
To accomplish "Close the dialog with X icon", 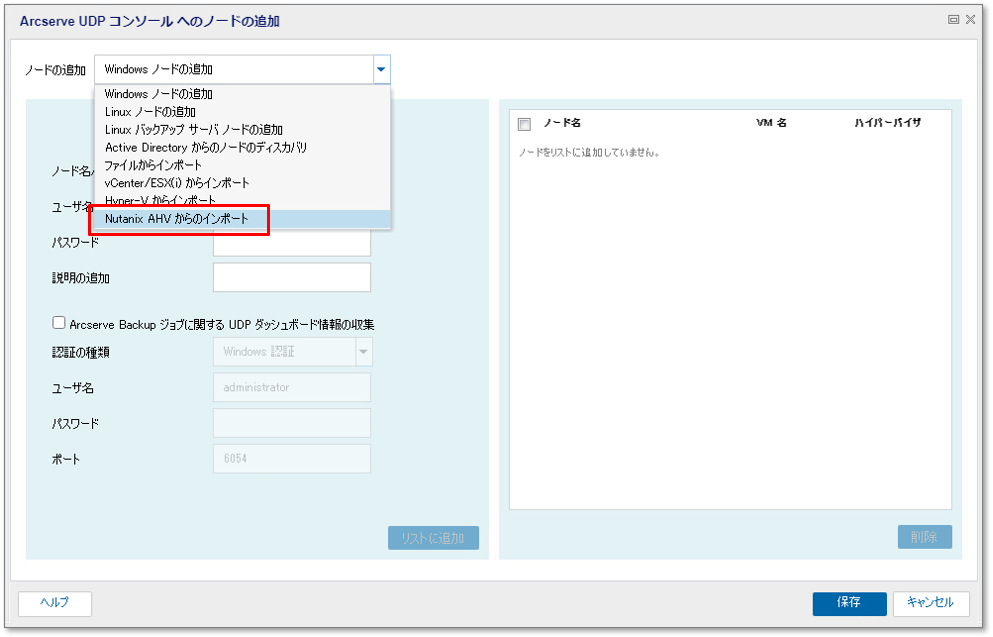I will click(x=970, y=20).
